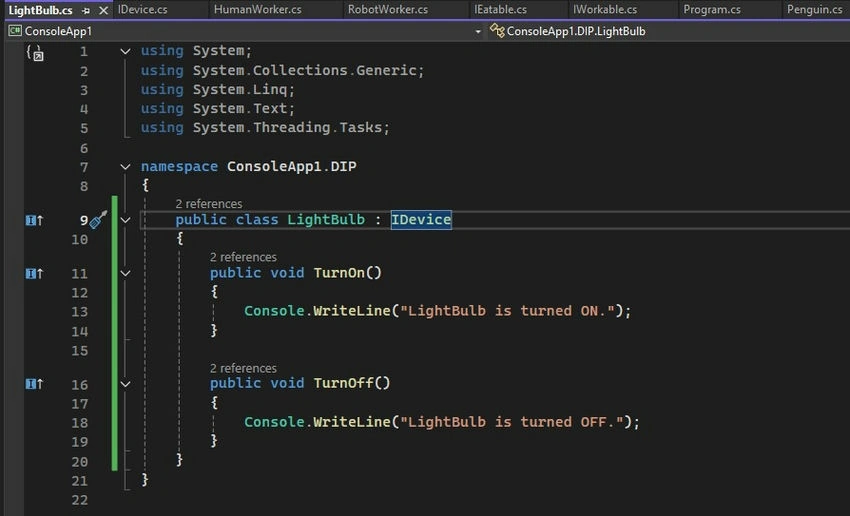Viewport: 850px width, 516px height.
Task: Collapse the LightBulb class block
Action: (125, 220)
